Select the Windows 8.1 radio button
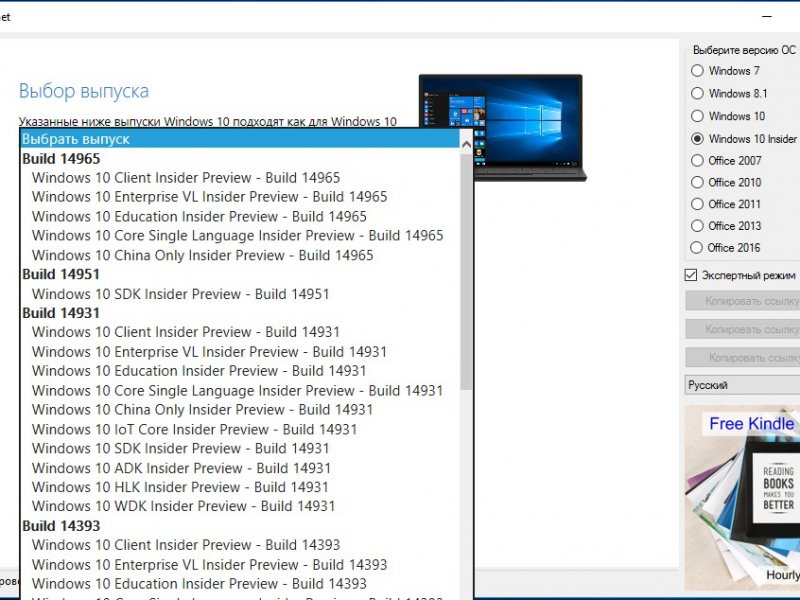 697,93
